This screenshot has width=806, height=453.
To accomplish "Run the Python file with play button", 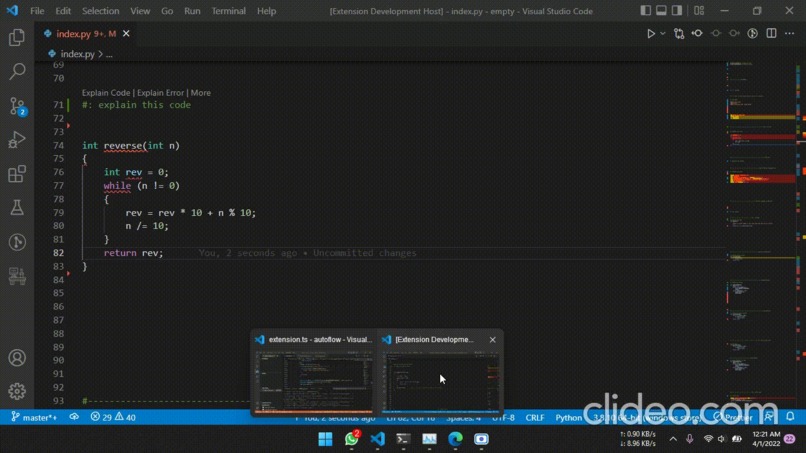I will [x=651, y=33].
